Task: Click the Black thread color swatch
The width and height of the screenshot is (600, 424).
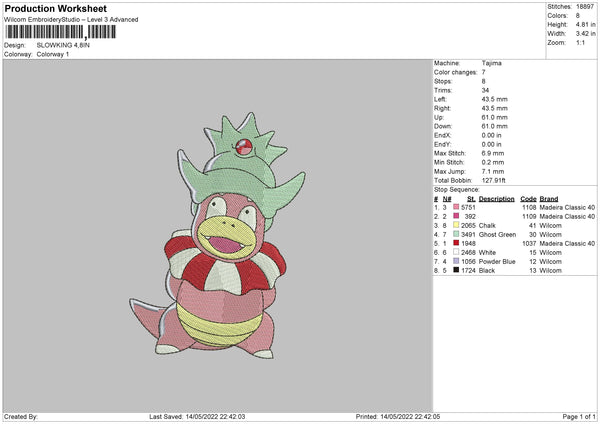Action: pyautogui.click(x=456, y=269)
